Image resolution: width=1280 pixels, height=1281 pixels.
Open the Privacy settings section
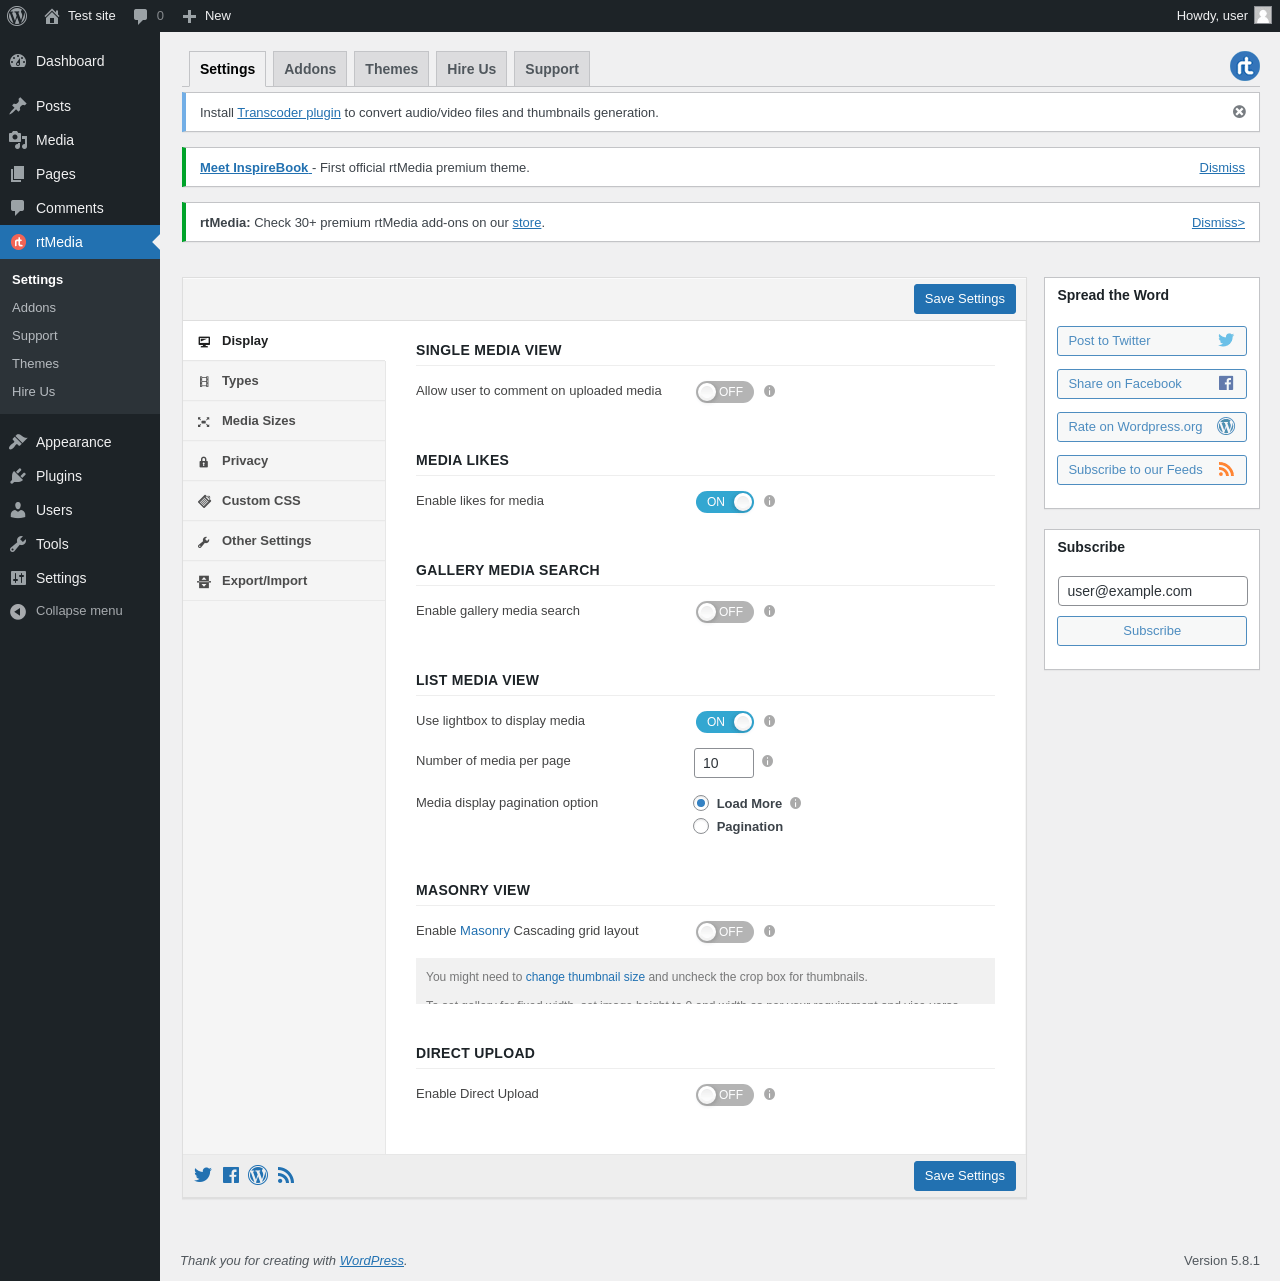[245, 461]
